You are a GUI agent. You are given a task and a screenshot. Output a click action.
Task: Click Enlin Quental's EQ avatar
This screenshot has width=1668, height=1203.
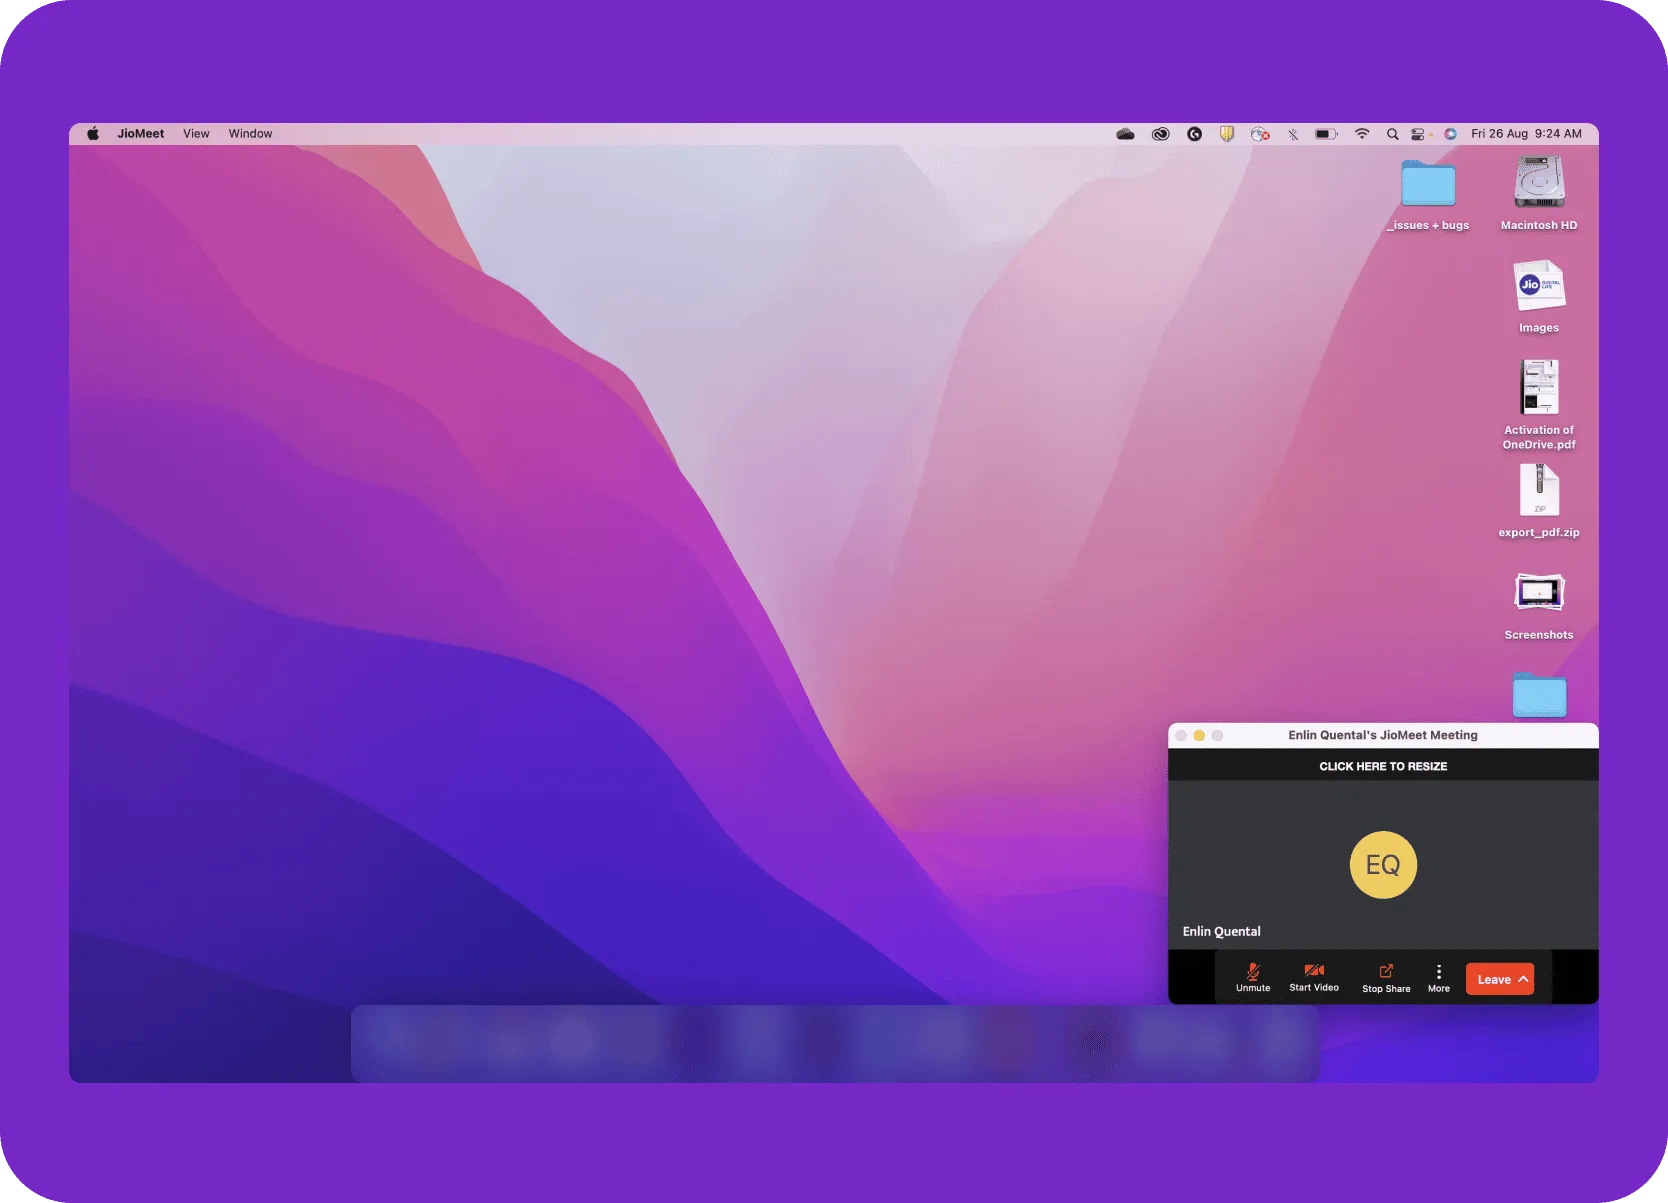[x=1383, y=864]
